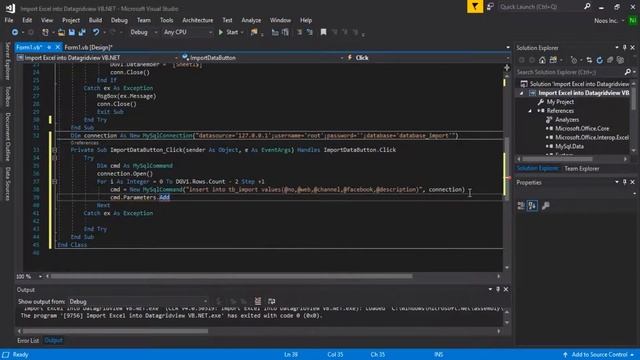Click the yellow notifications filter flag icon
The image size is (640, 360).
[475, 7]
